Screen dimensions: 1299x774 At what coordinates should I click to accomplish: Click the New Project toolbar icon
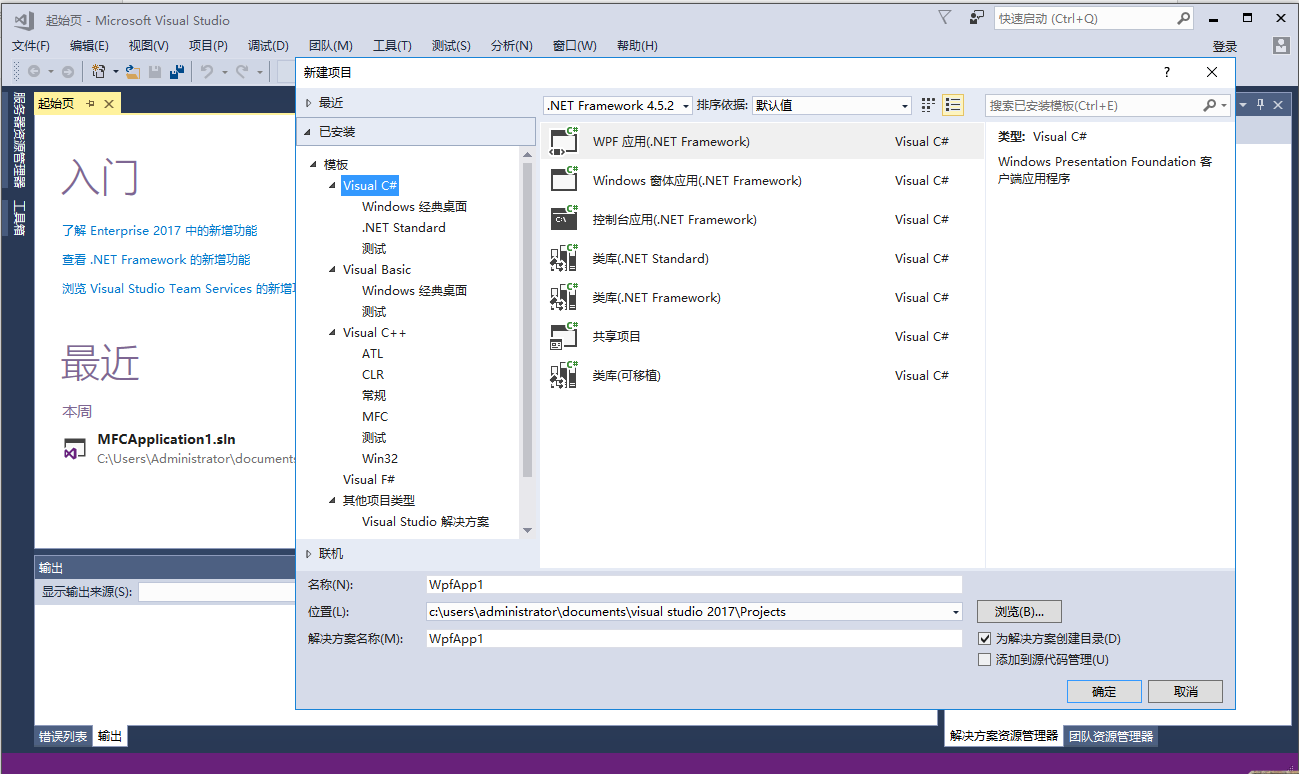(99, 71)
